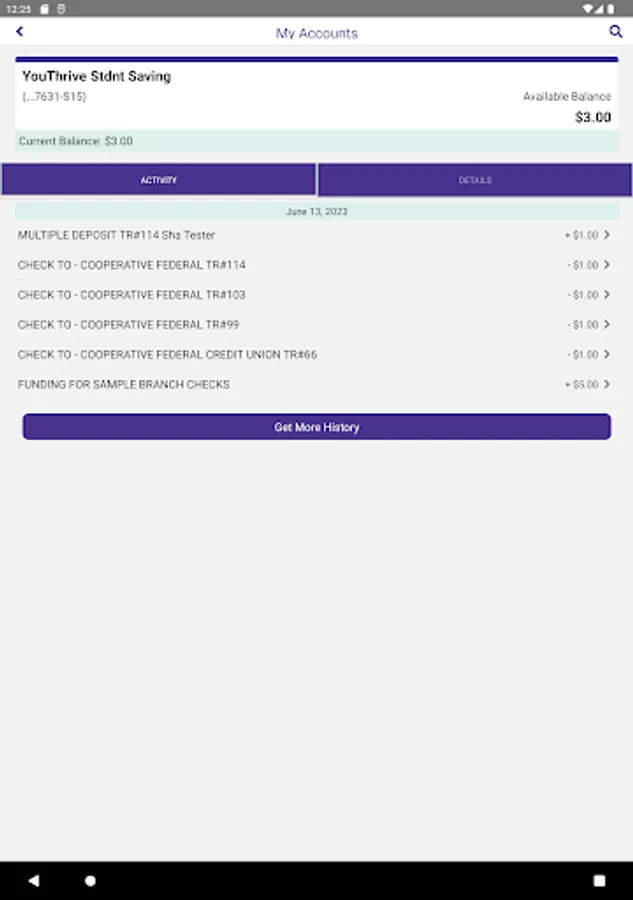633x900 pixels.
Task: Tap the back arrow in header
Action: 20,32
